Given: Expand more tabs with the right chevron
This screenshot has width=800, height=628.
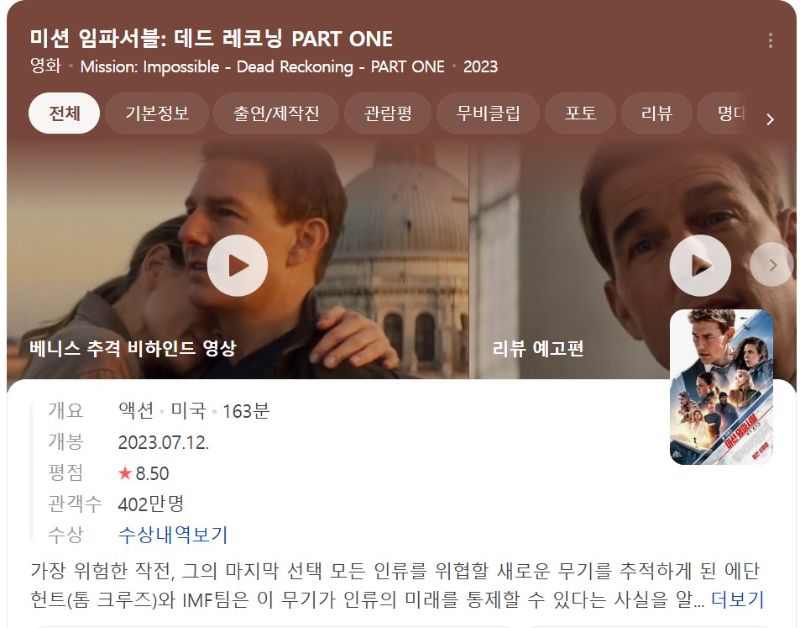Looking at the screenshot, I should (770, 119).
